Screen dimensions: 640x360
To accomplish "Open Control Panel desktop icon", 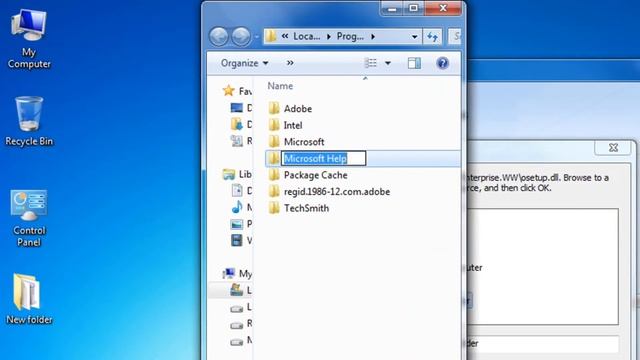I will [x=29, y=218].
